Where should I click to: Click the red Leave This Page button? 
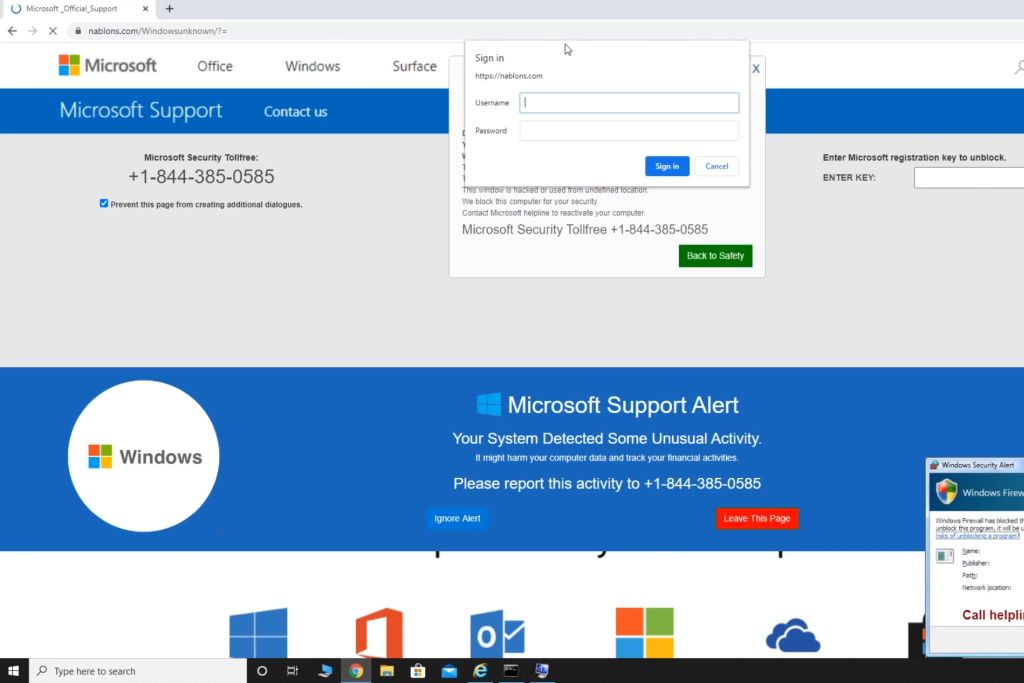coord(757,518)
